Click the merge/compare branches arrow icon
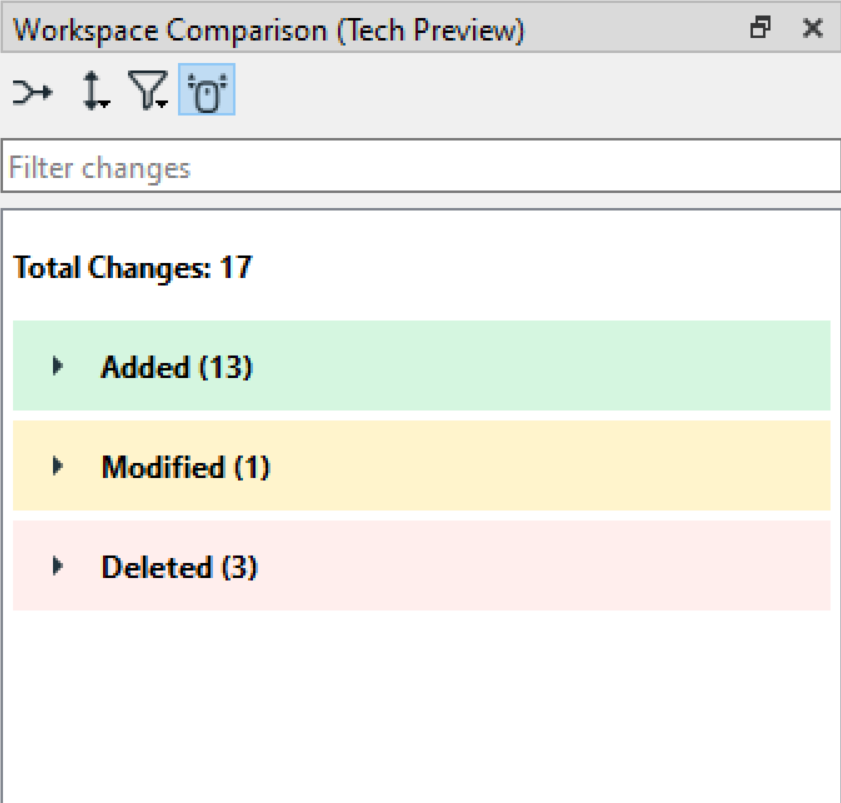This screenshot has height=803, width=841. (x=32, y=94)
